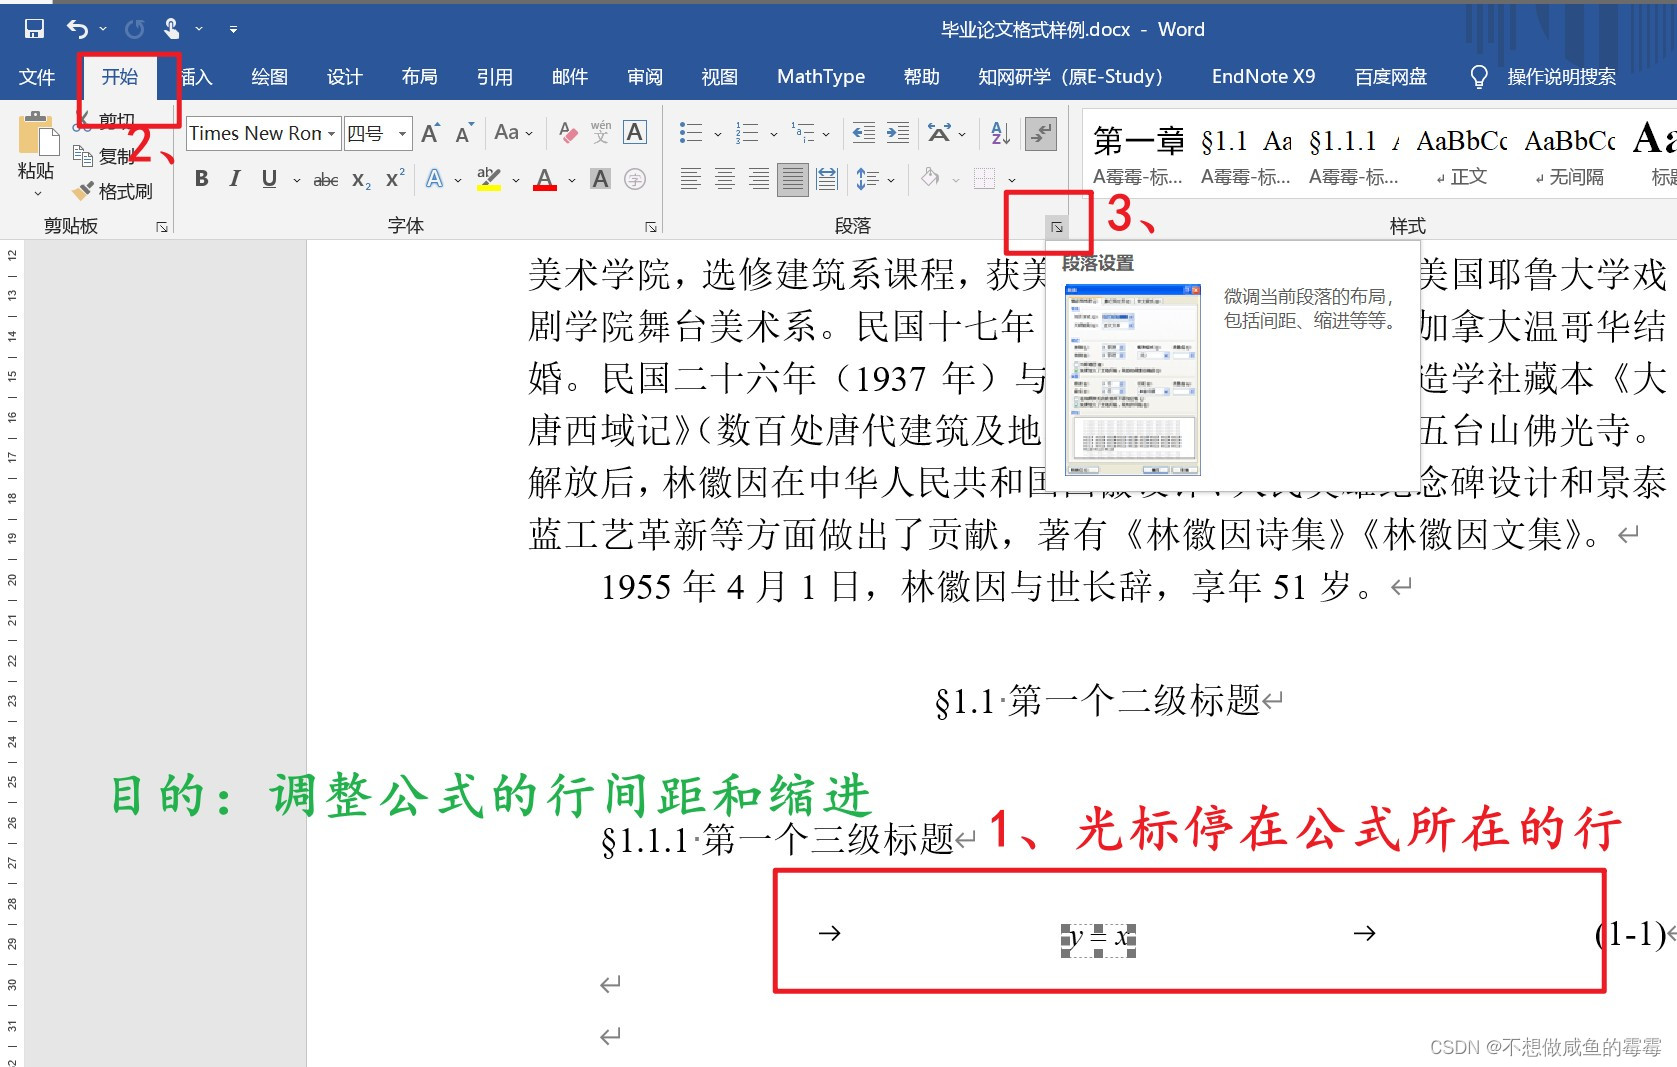Increase font size with the grow font icon

click(x=431, y=133)
